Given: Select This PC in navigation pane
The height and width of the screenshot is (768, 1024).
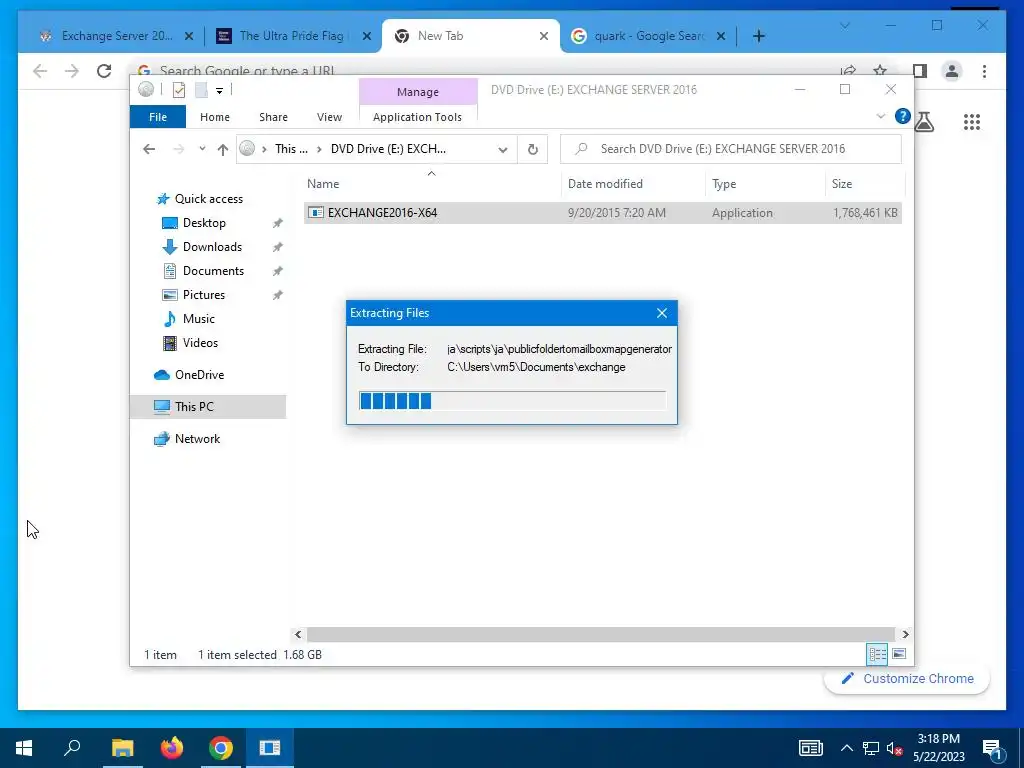Looking at the screenshot, I should coord(208,407).
